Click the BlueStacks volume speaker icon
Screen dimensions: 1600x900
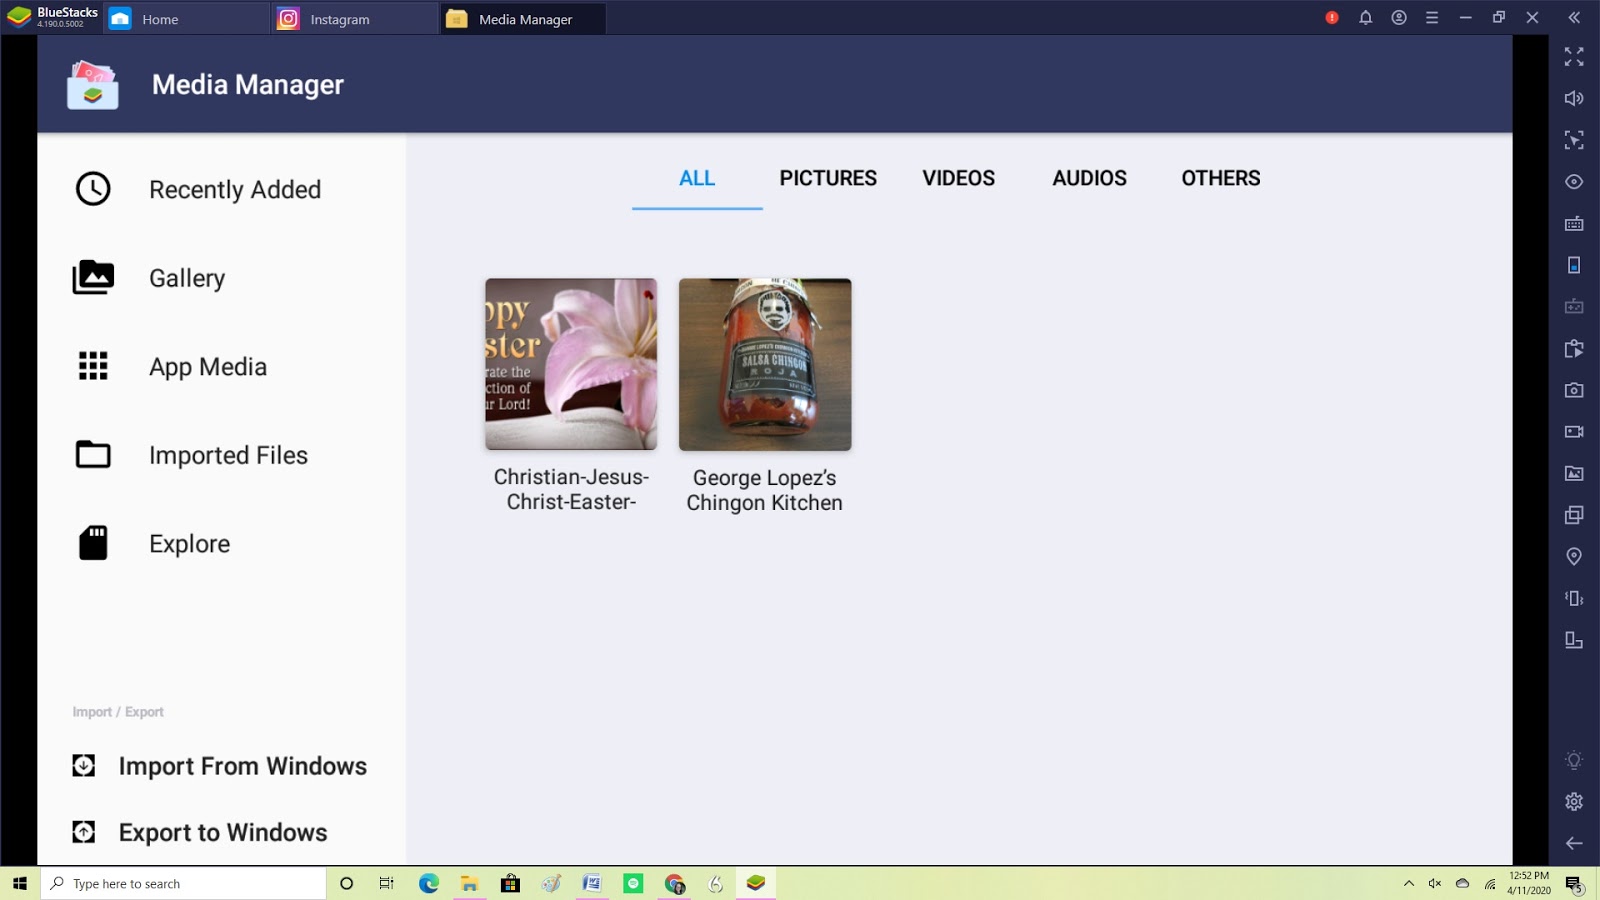1574,98
